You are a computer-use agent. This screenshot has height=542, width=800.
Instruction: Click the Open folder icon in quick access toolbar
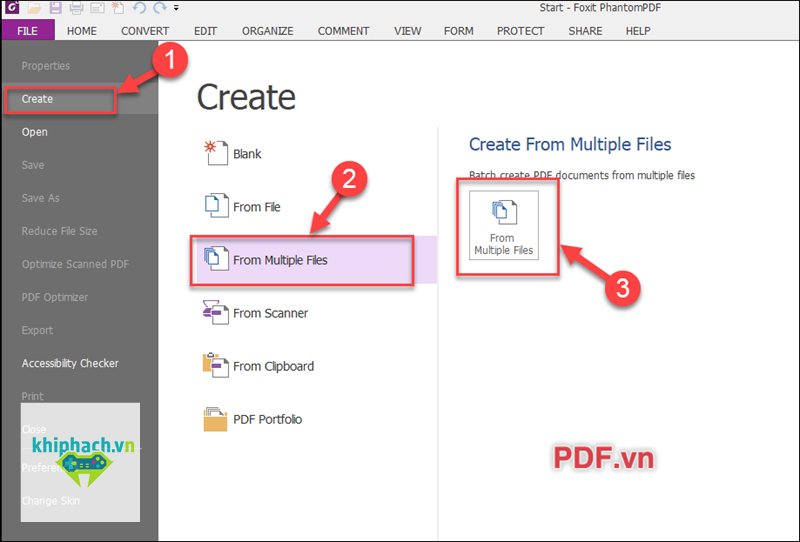point(34,8)
